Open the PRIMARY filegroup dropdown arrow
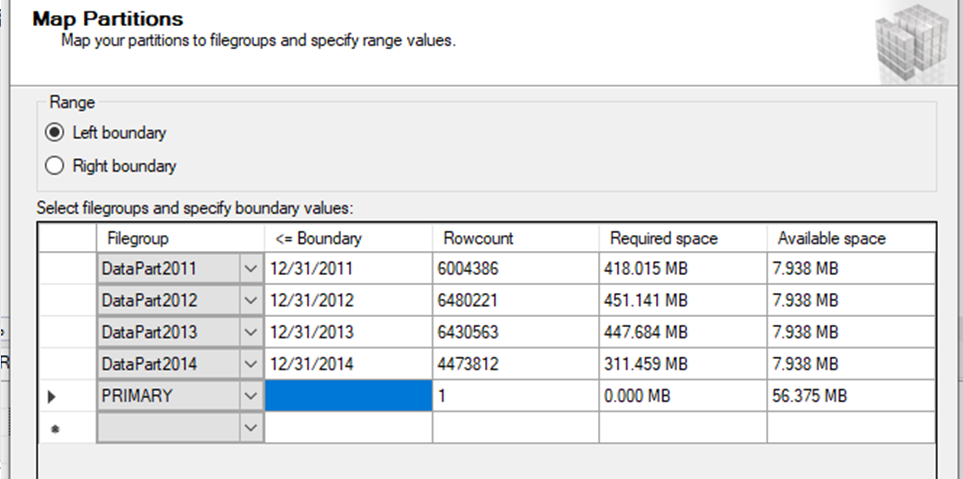 coord(250,396)
